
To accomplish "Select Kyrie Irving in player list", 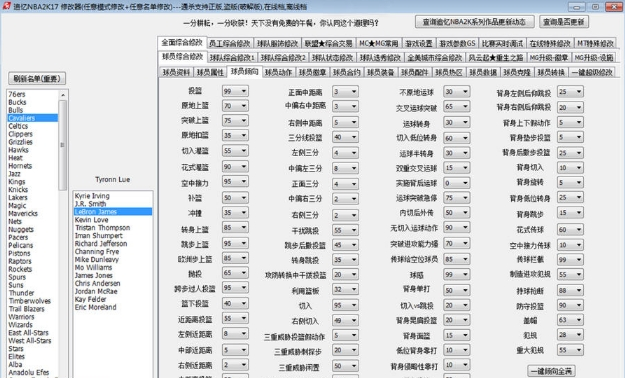I will click(92, 196).
